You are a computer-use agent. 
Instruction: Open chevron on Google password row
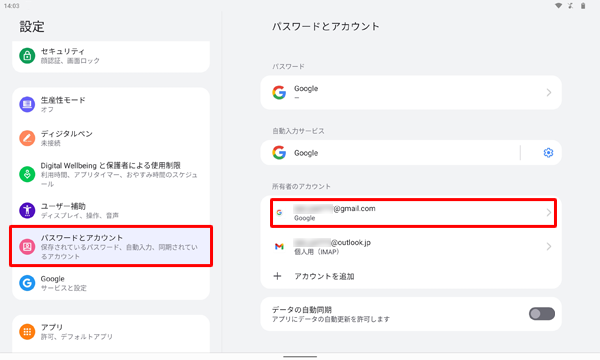549,93
